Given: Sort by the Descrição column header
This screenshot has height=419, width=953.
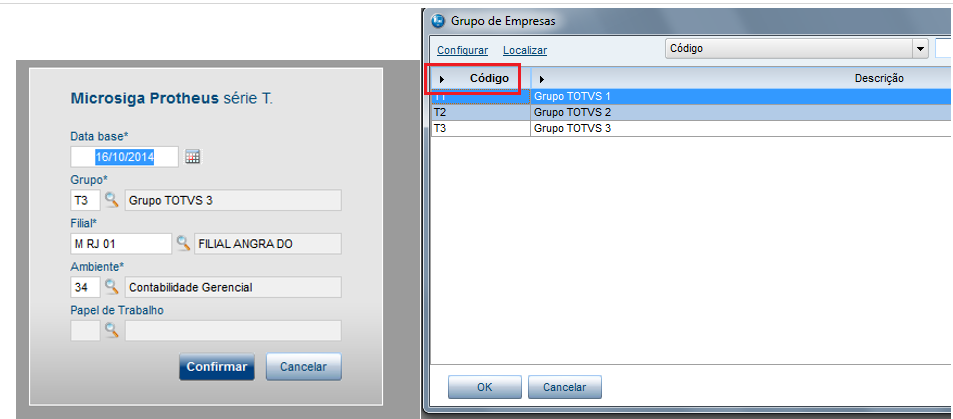Looking at the screenshot, I should [x=741, y=78].
